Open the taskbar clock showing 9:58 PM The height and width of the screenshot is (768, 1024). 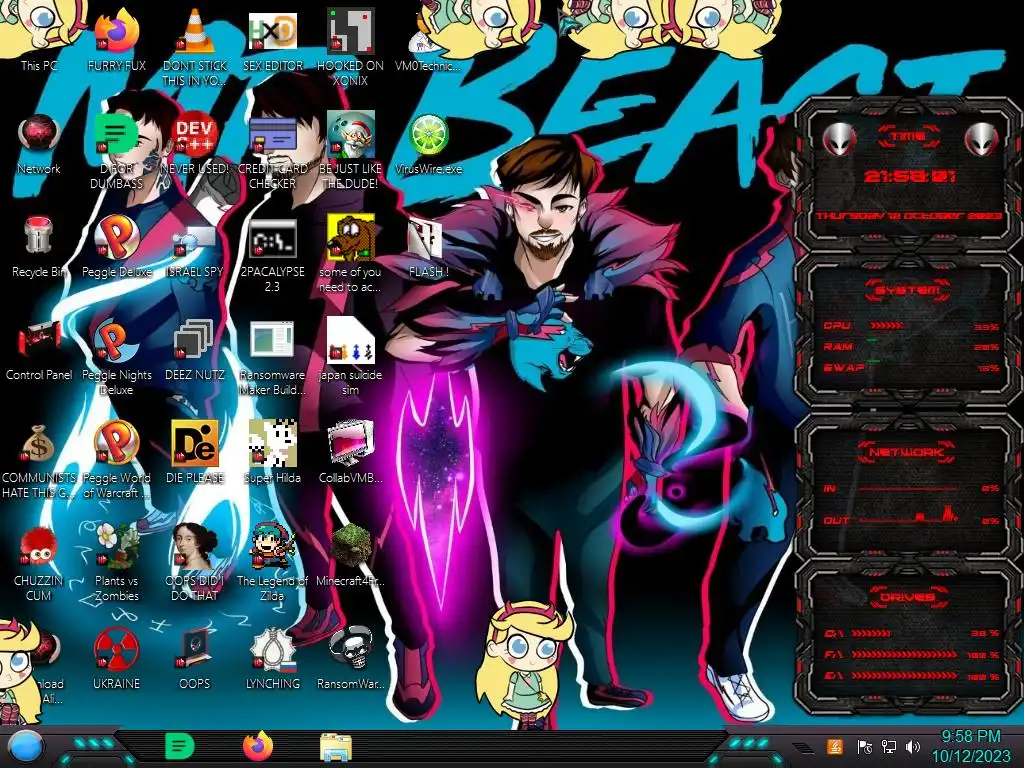970,746
